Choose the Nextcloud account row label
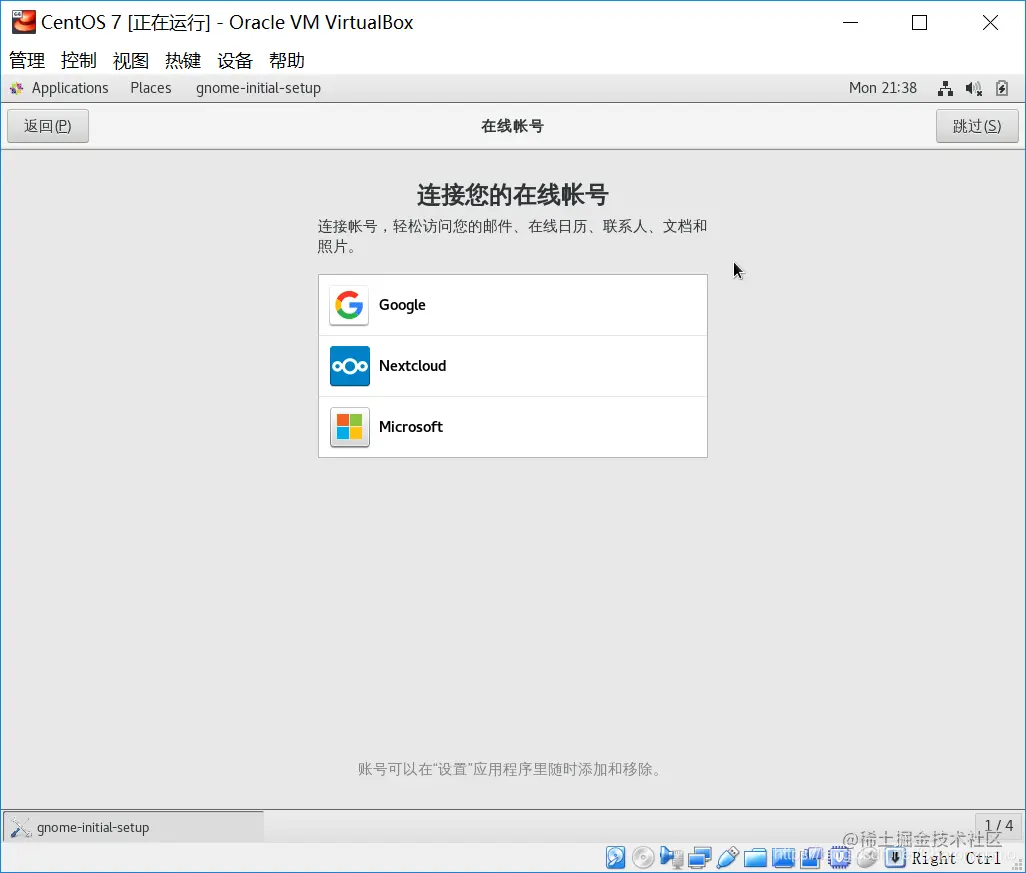The height and width of the screenshot is (873, 1026). point(412,366)
